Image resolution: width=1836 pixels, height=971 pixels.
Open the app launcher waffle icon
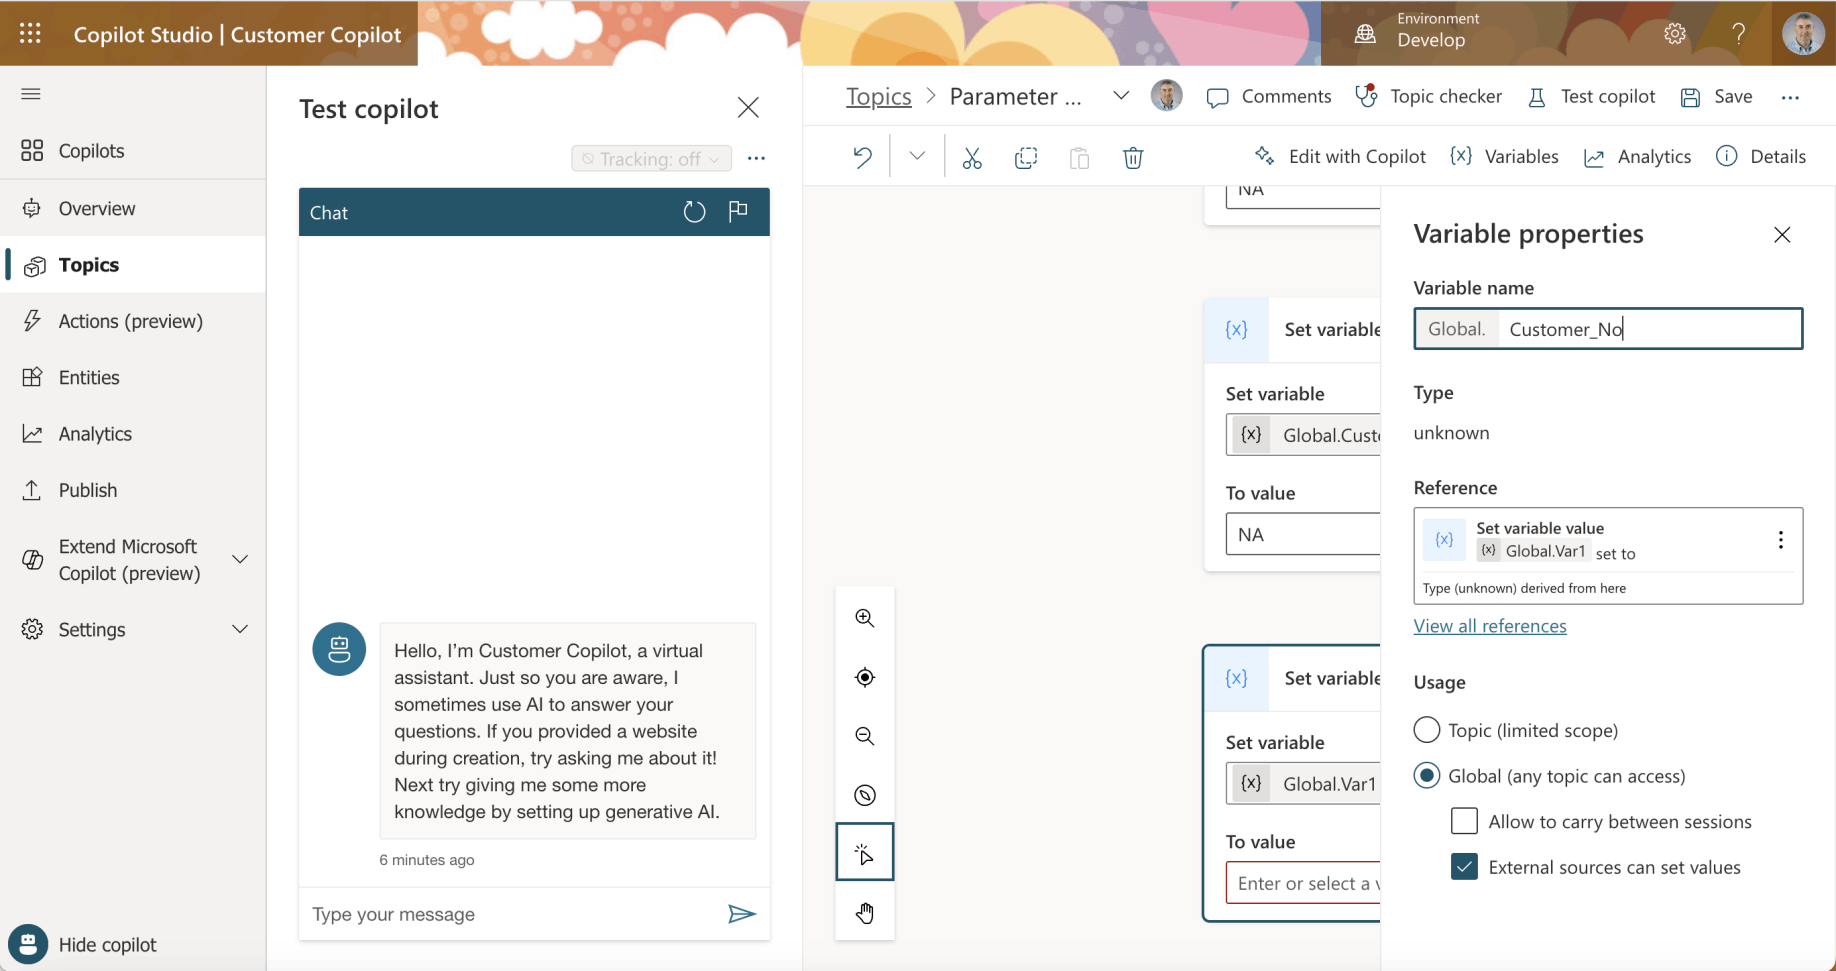point(31,33)
